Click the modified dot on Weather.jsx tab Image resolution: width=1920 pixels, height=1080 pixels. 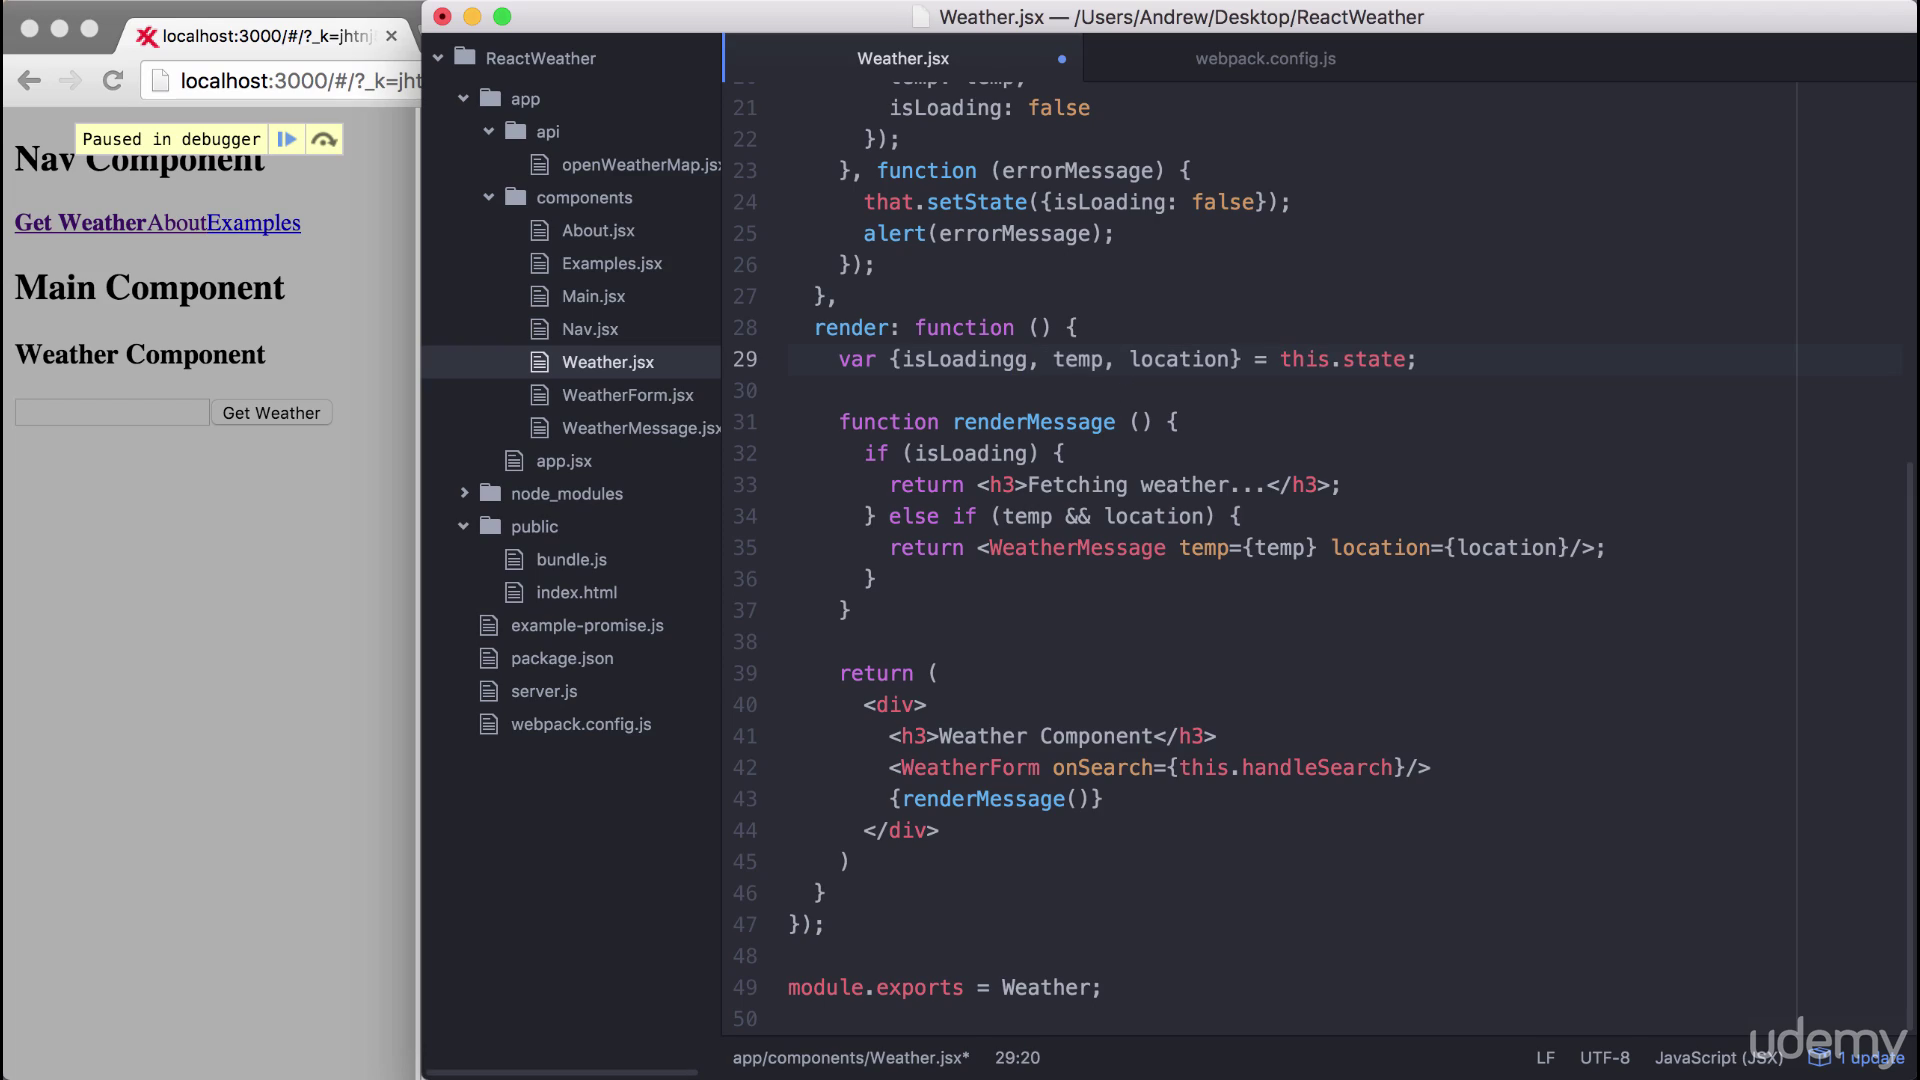(x=1062, y=59)
